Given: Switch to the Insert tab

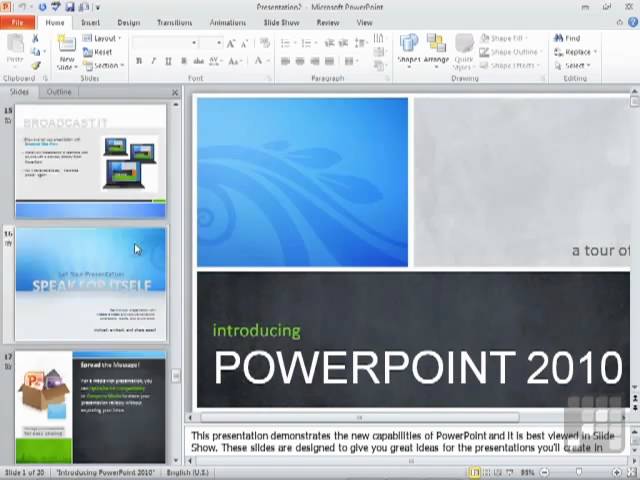Looking at the screenshot, I should pos(90,22).
